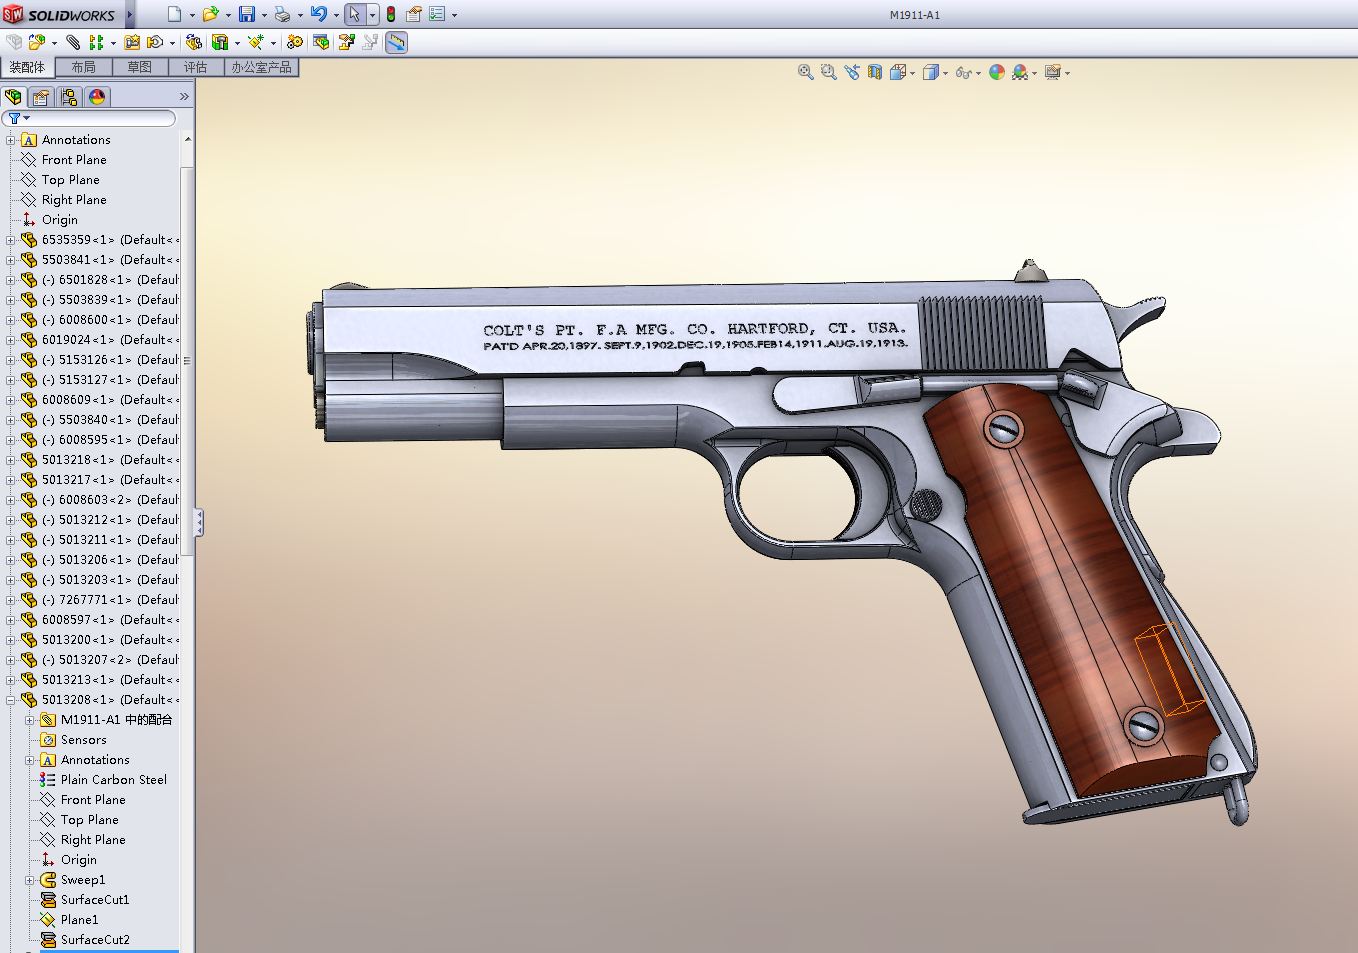The height and width of the screenshot is (953, 1358).
Task: Open the Options checklist icon
Action: [437, 14]
